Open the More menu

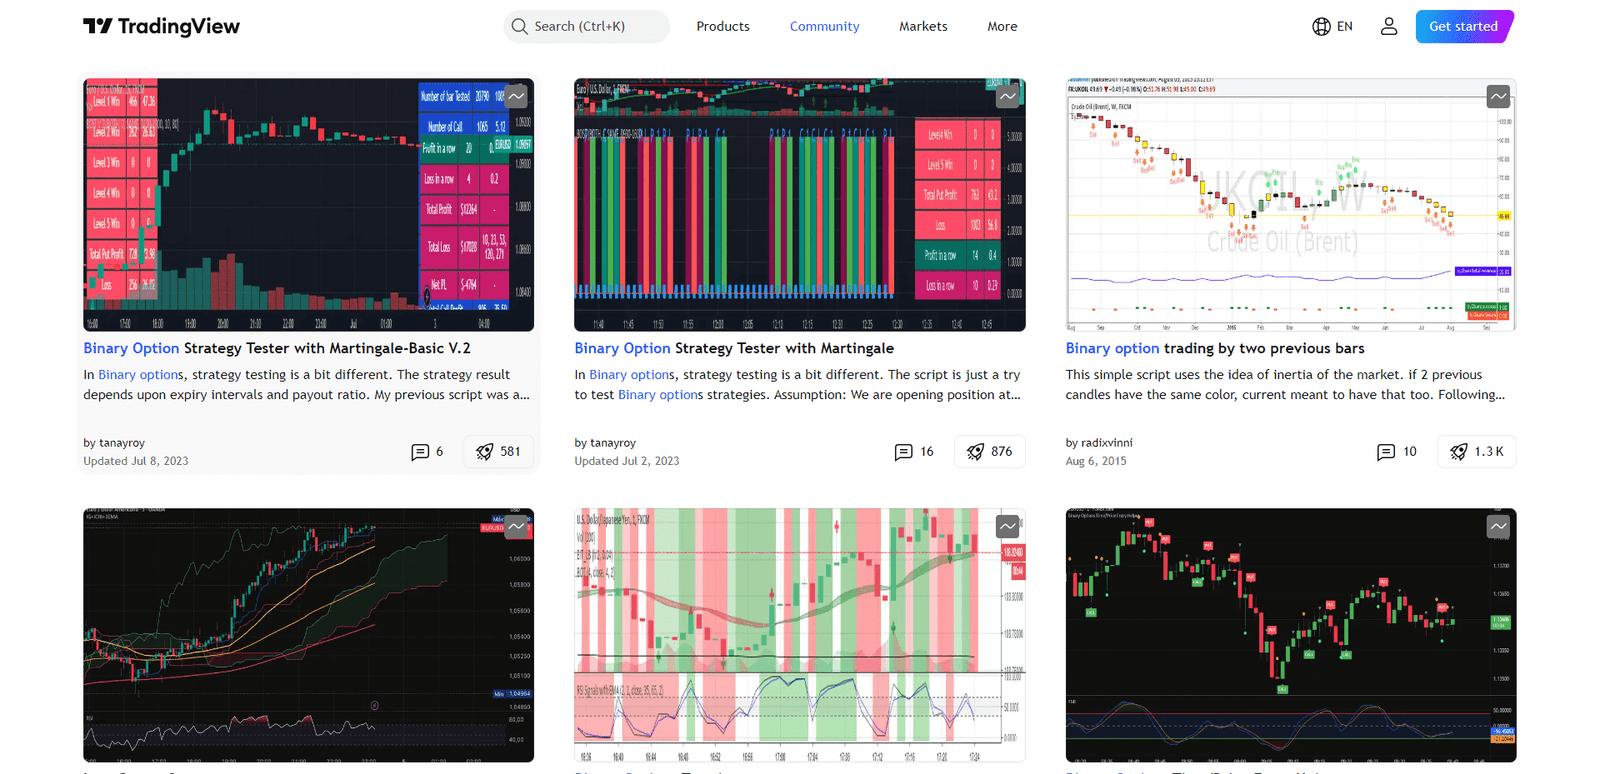point(1002,26)
